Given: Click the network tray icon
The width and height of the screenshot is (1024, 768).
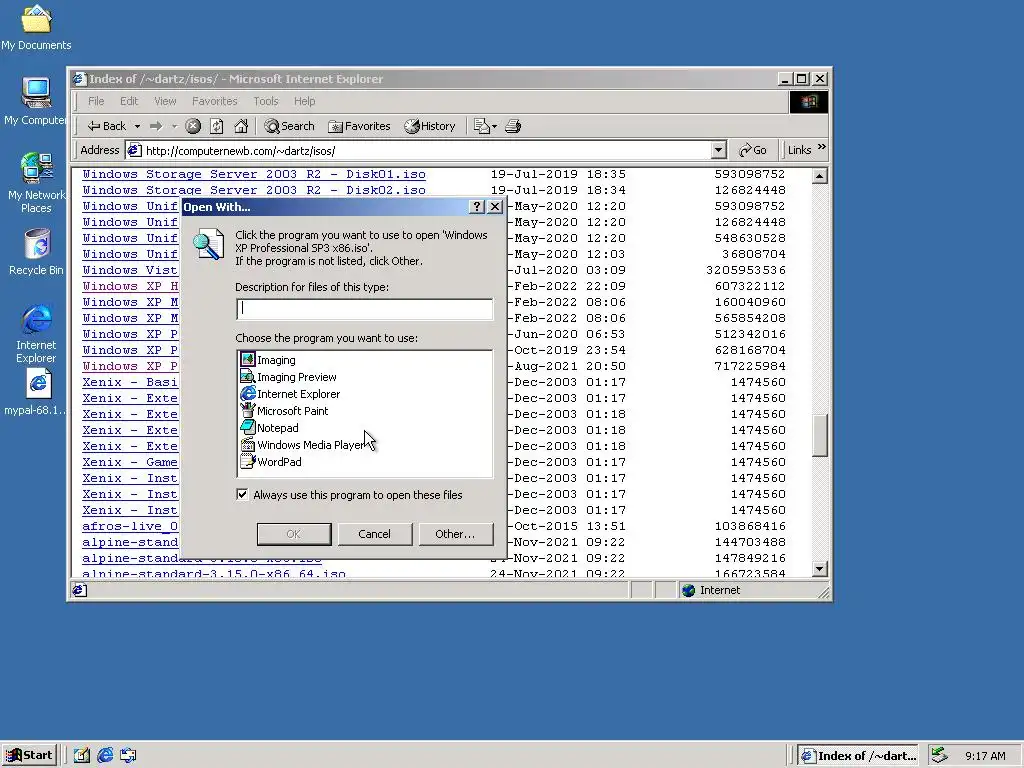Looking at the screenshot, I should click(940, 755).
